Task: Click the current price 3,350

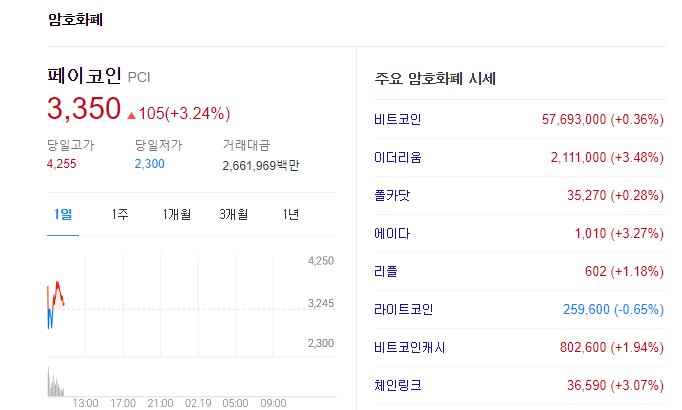Action: (x=84, y=108)
